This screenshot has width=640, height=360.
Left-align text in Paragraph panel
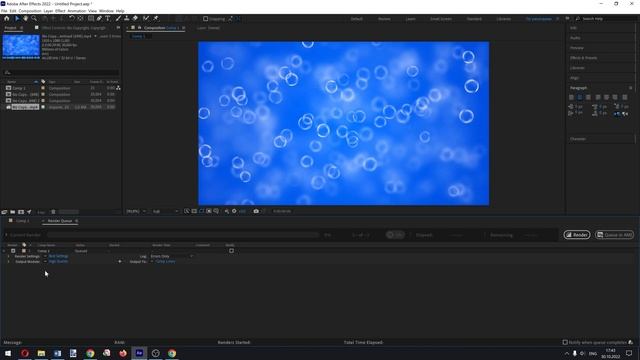571,97
